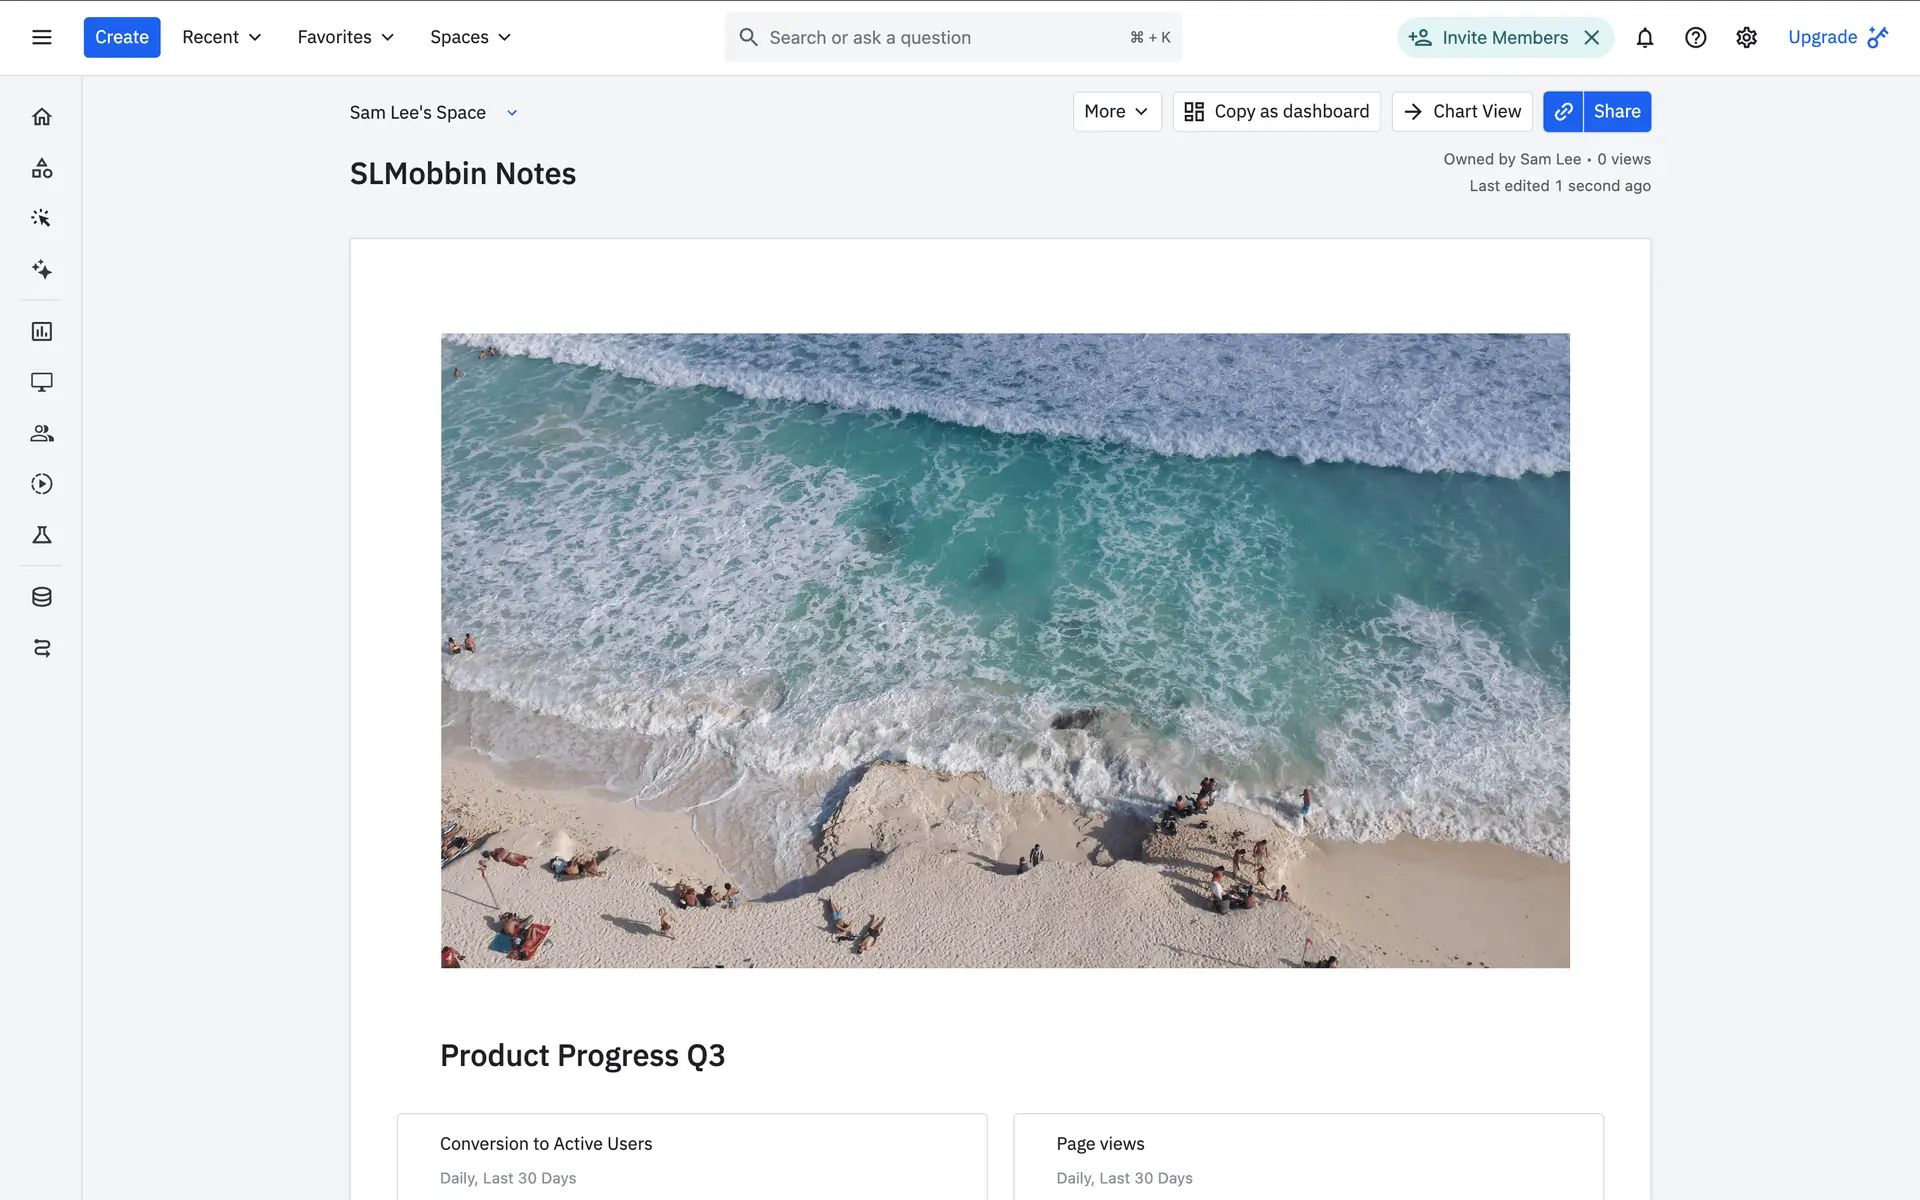Open the users icon in sidebar
This screenshot has height=1200, width=1920.
41,433
